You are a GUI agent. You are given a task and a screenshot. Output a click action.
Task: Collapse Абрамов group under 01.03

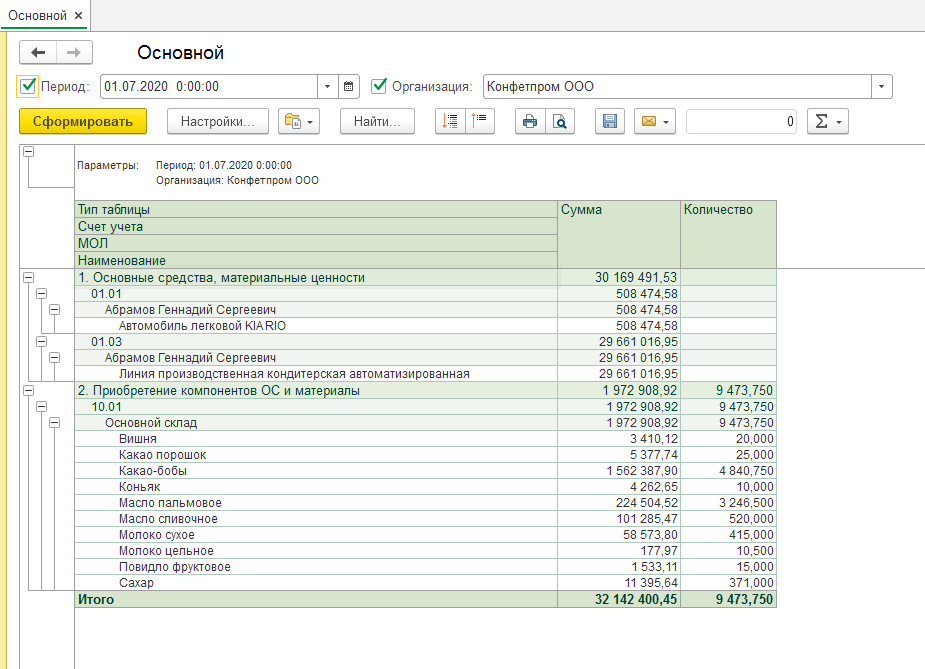coord(54,358)
